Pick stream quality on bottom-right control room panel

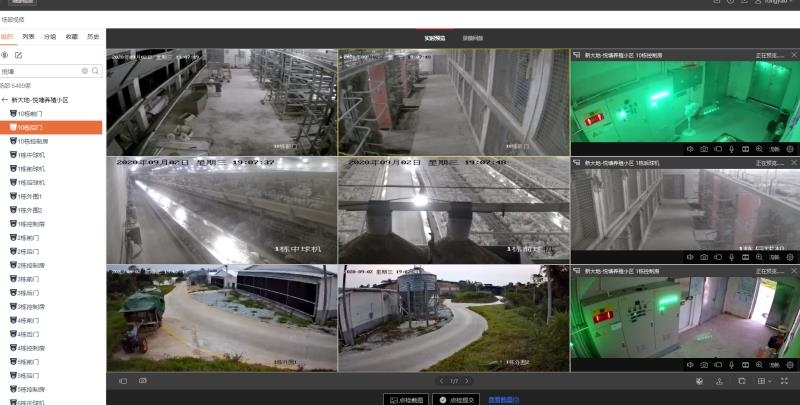pyautogui.click(x=774, y=365)
